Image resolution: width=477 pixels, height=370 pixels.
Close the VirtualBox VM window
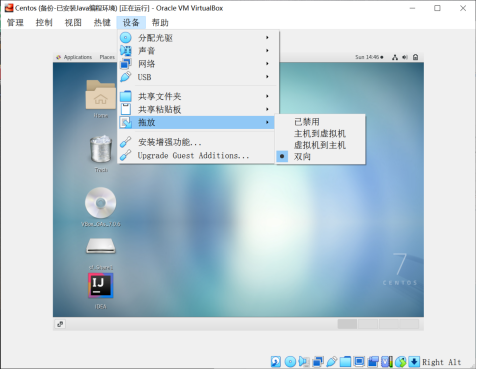463,8
